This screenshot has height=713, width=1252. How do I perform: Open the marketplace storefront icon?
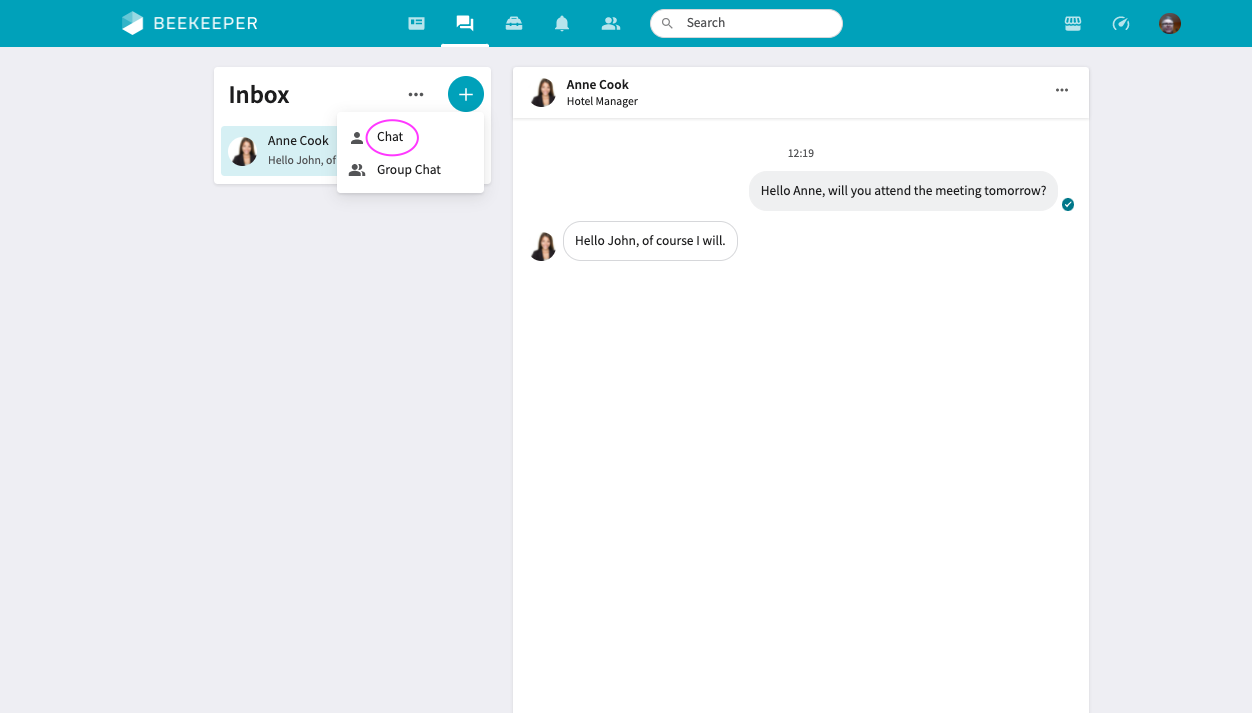[1073, 23]
